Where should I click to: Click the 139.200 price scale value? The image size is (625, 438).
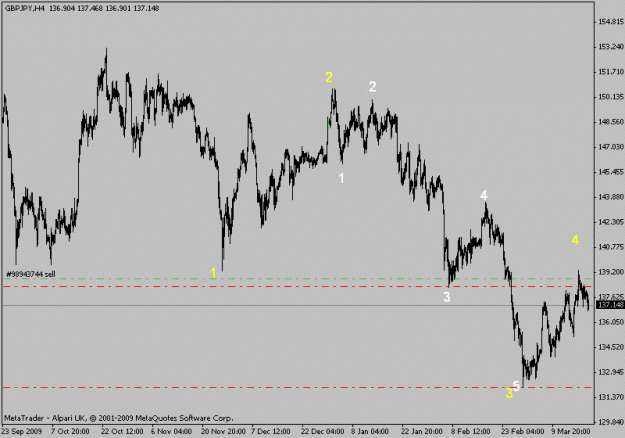tap(611, 272)
